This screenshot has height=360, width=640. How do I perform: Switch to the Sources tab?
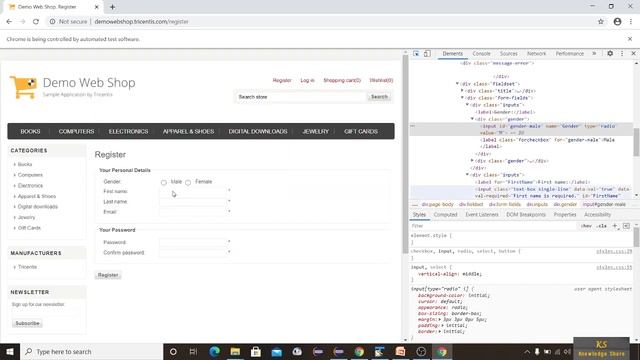(x=509, y=53)
